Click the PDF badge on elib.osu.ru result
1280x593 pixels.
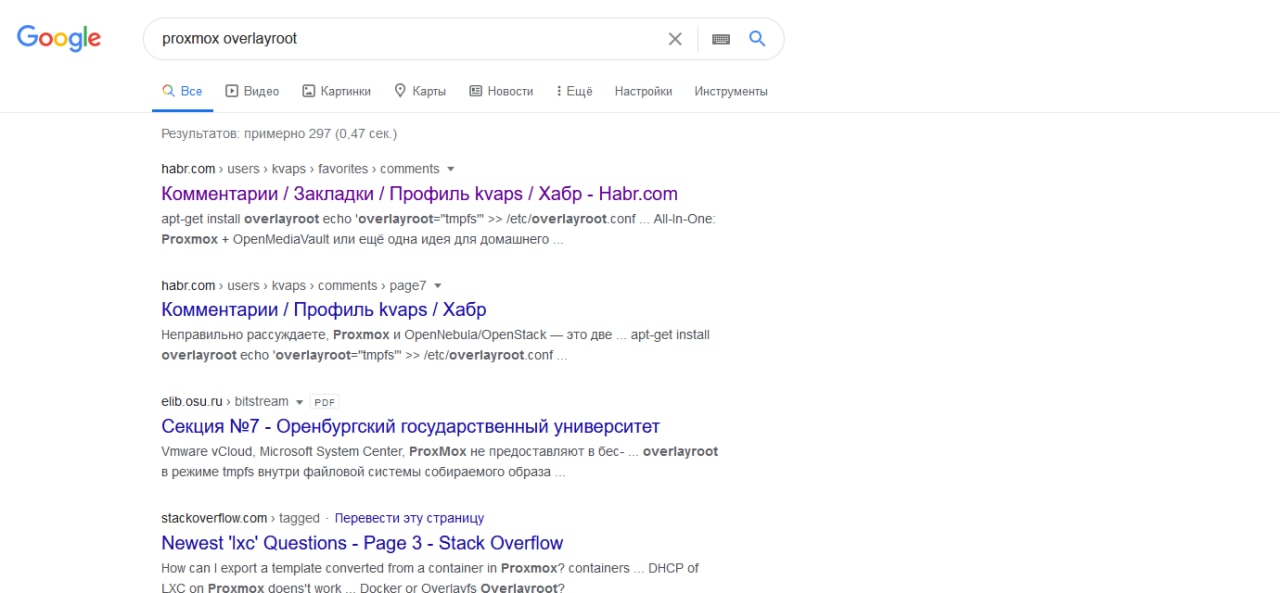pyautogui.click(x=324, y=402)
